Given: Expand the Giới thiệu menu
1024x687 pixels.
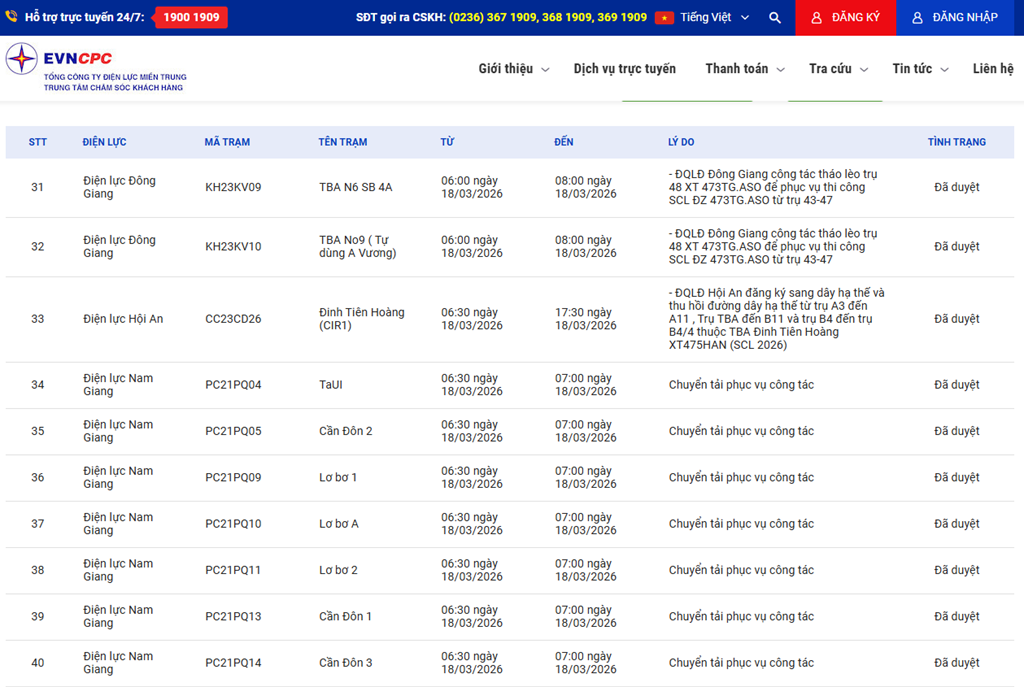Looking at the screenshot, I should coord(513,69).
